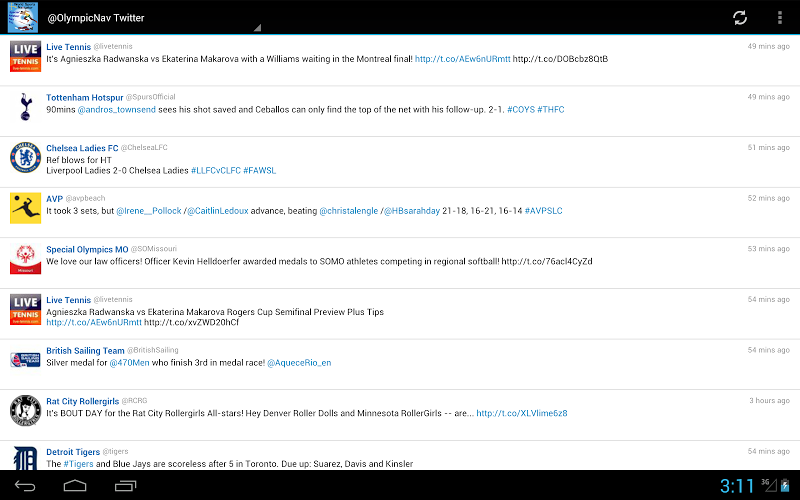Open the Special Olympics MO avatar
Screen dimensions: 800x500
click(25, 259)
